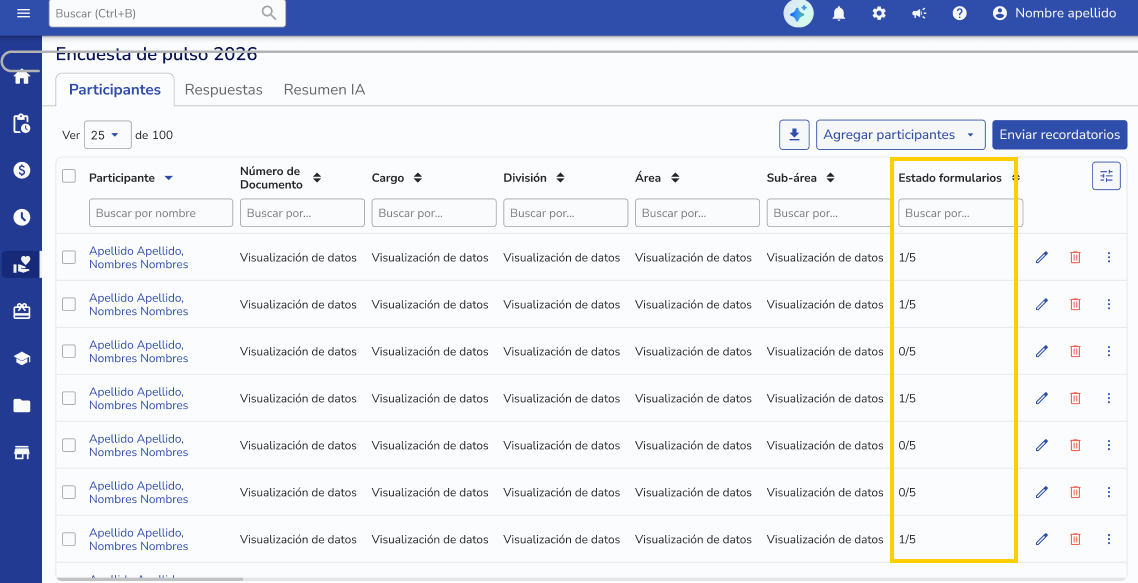
Task: Open settings gear in top bar
Action: (879, 13)
